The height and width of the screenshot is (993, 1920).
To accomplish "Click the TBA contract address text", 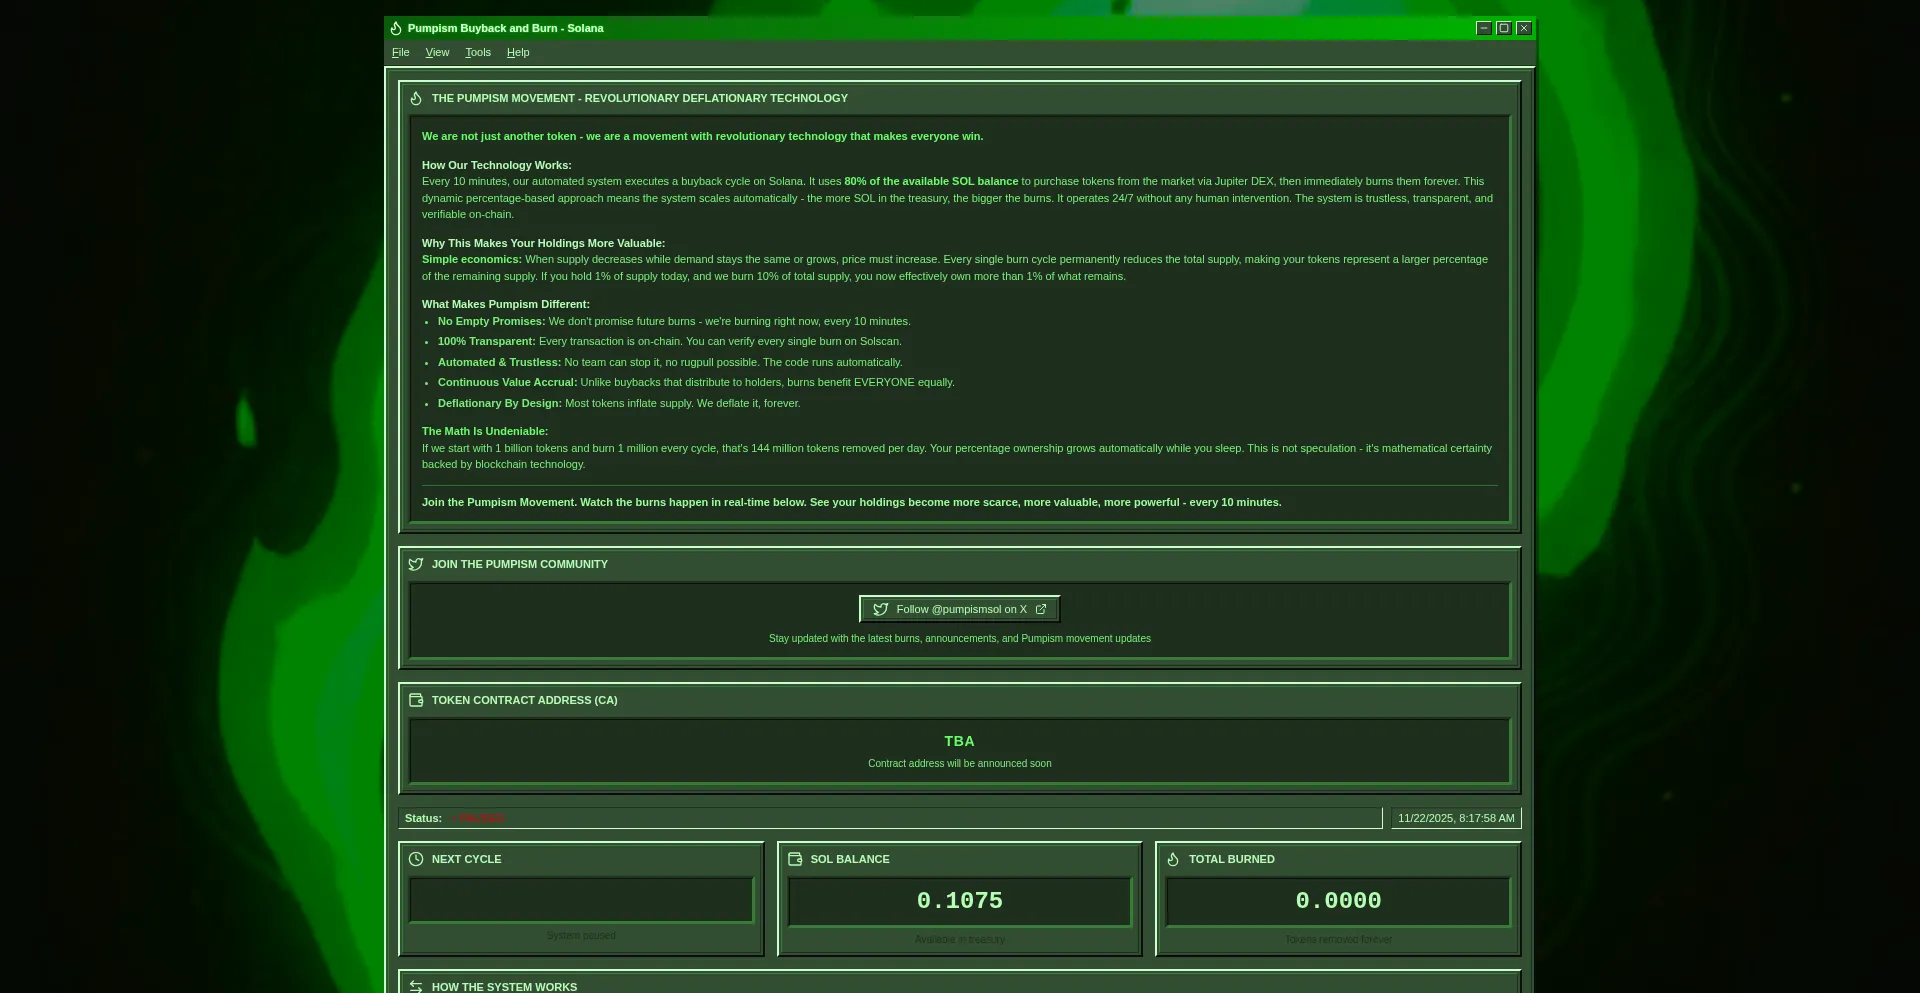I will pyautogui.click(x=959, y=741).
